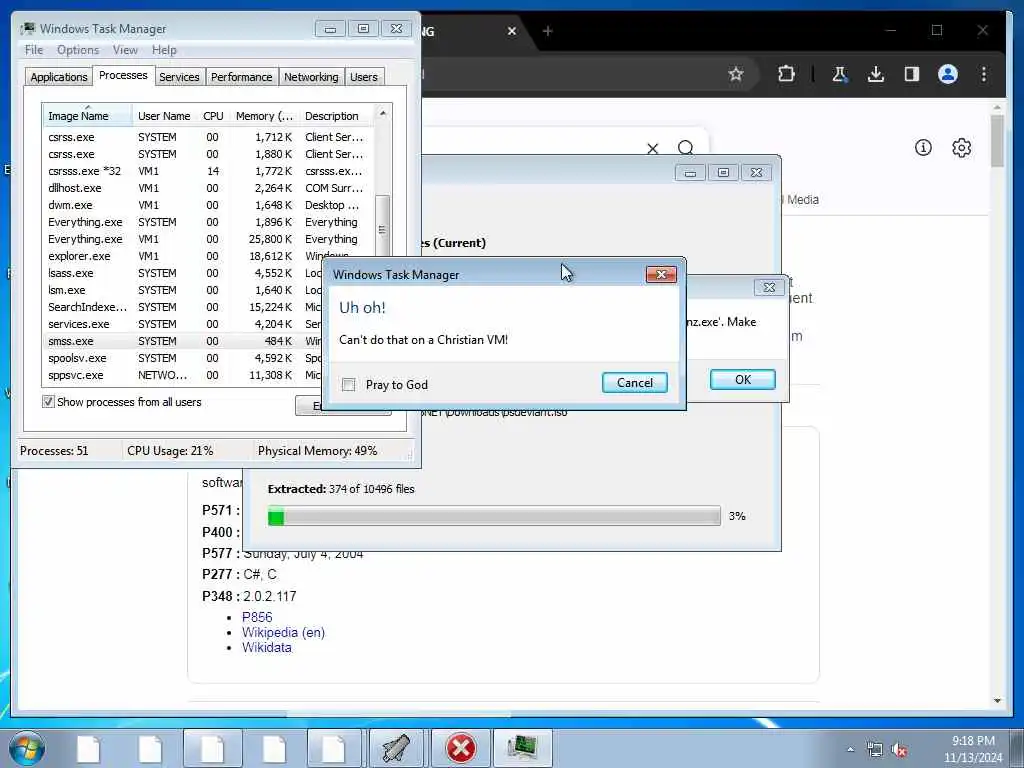
Task: Sort processes by Description column
Action: click(336, 116)
